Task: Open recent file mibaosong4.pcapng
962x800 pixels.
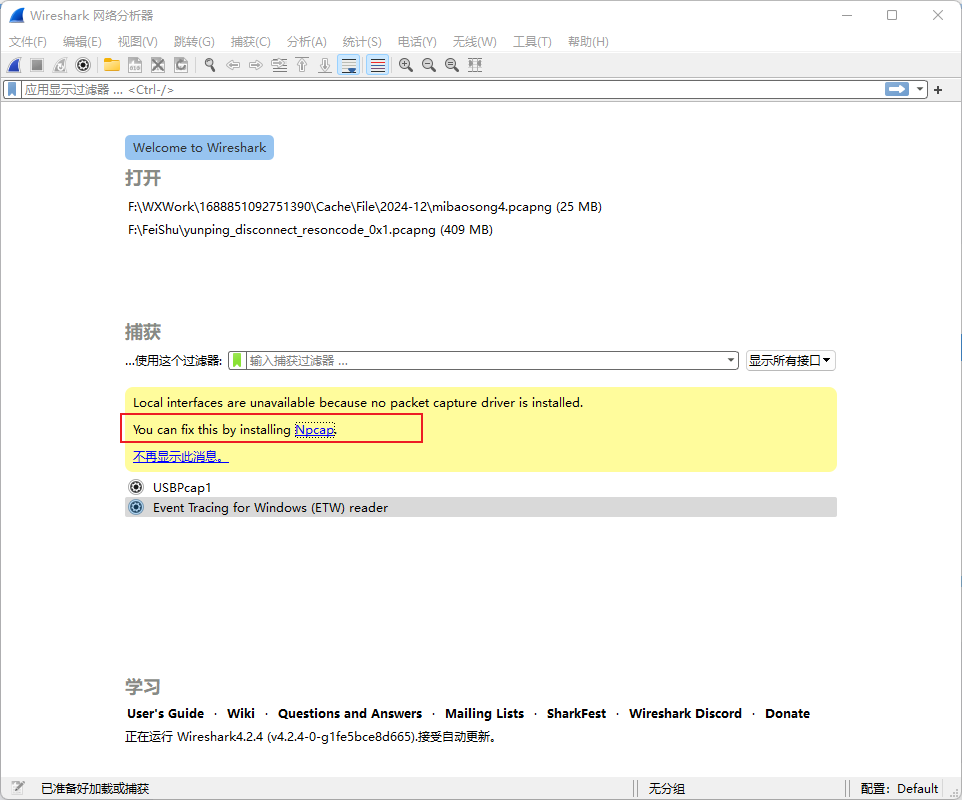Action: (364, 207)
